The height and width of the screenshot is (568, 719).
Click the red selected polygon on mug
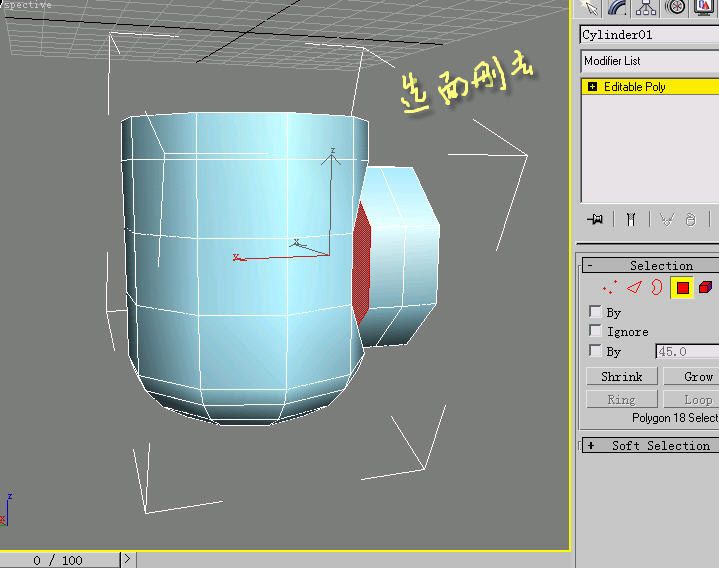click(361, 266)
